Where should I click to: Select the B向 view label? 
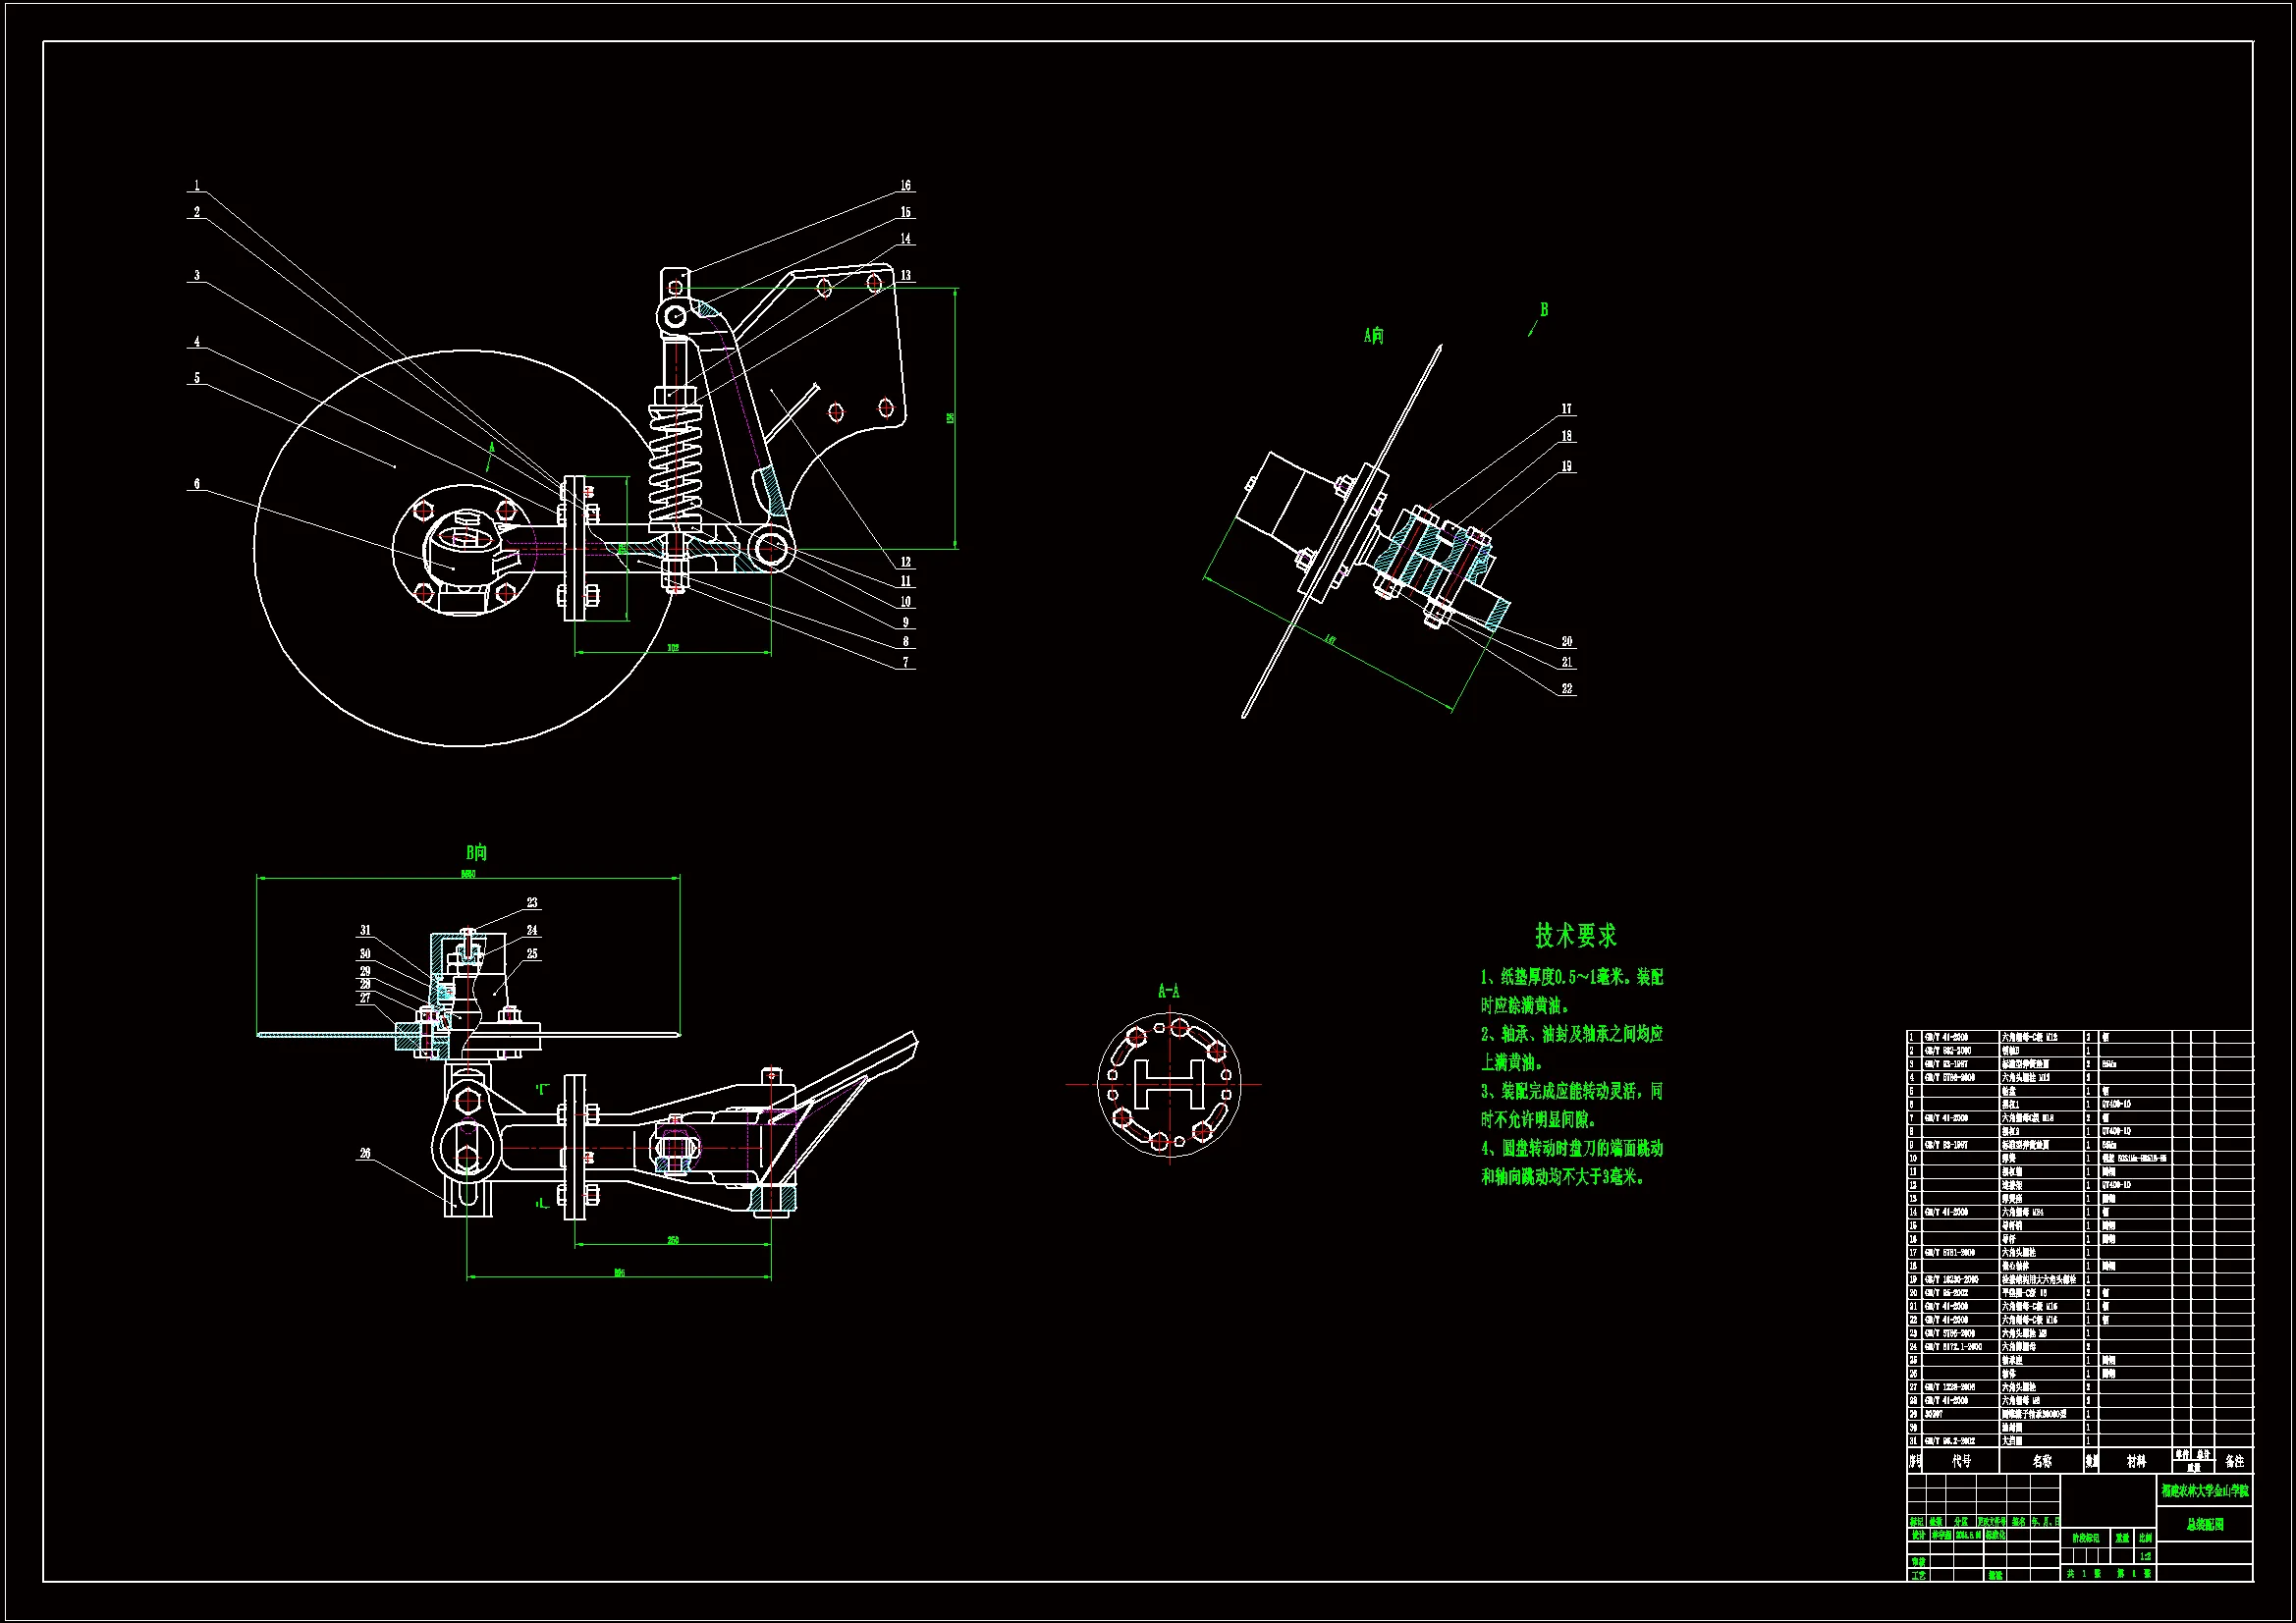point(476,853)
